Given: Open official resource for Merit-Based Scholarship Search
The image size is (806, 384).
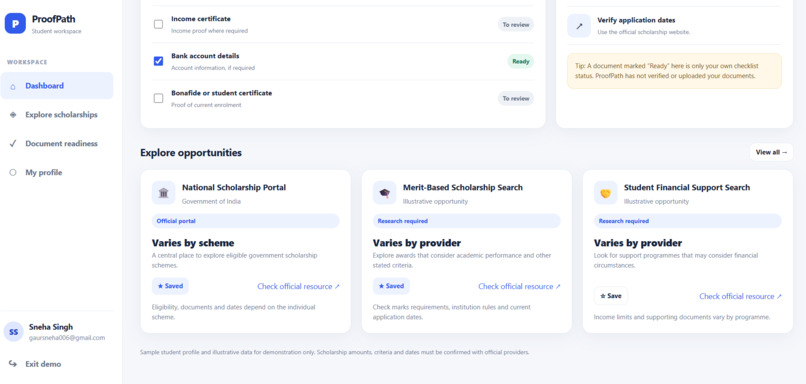Looking at the screenshot, I should [519, 286].
